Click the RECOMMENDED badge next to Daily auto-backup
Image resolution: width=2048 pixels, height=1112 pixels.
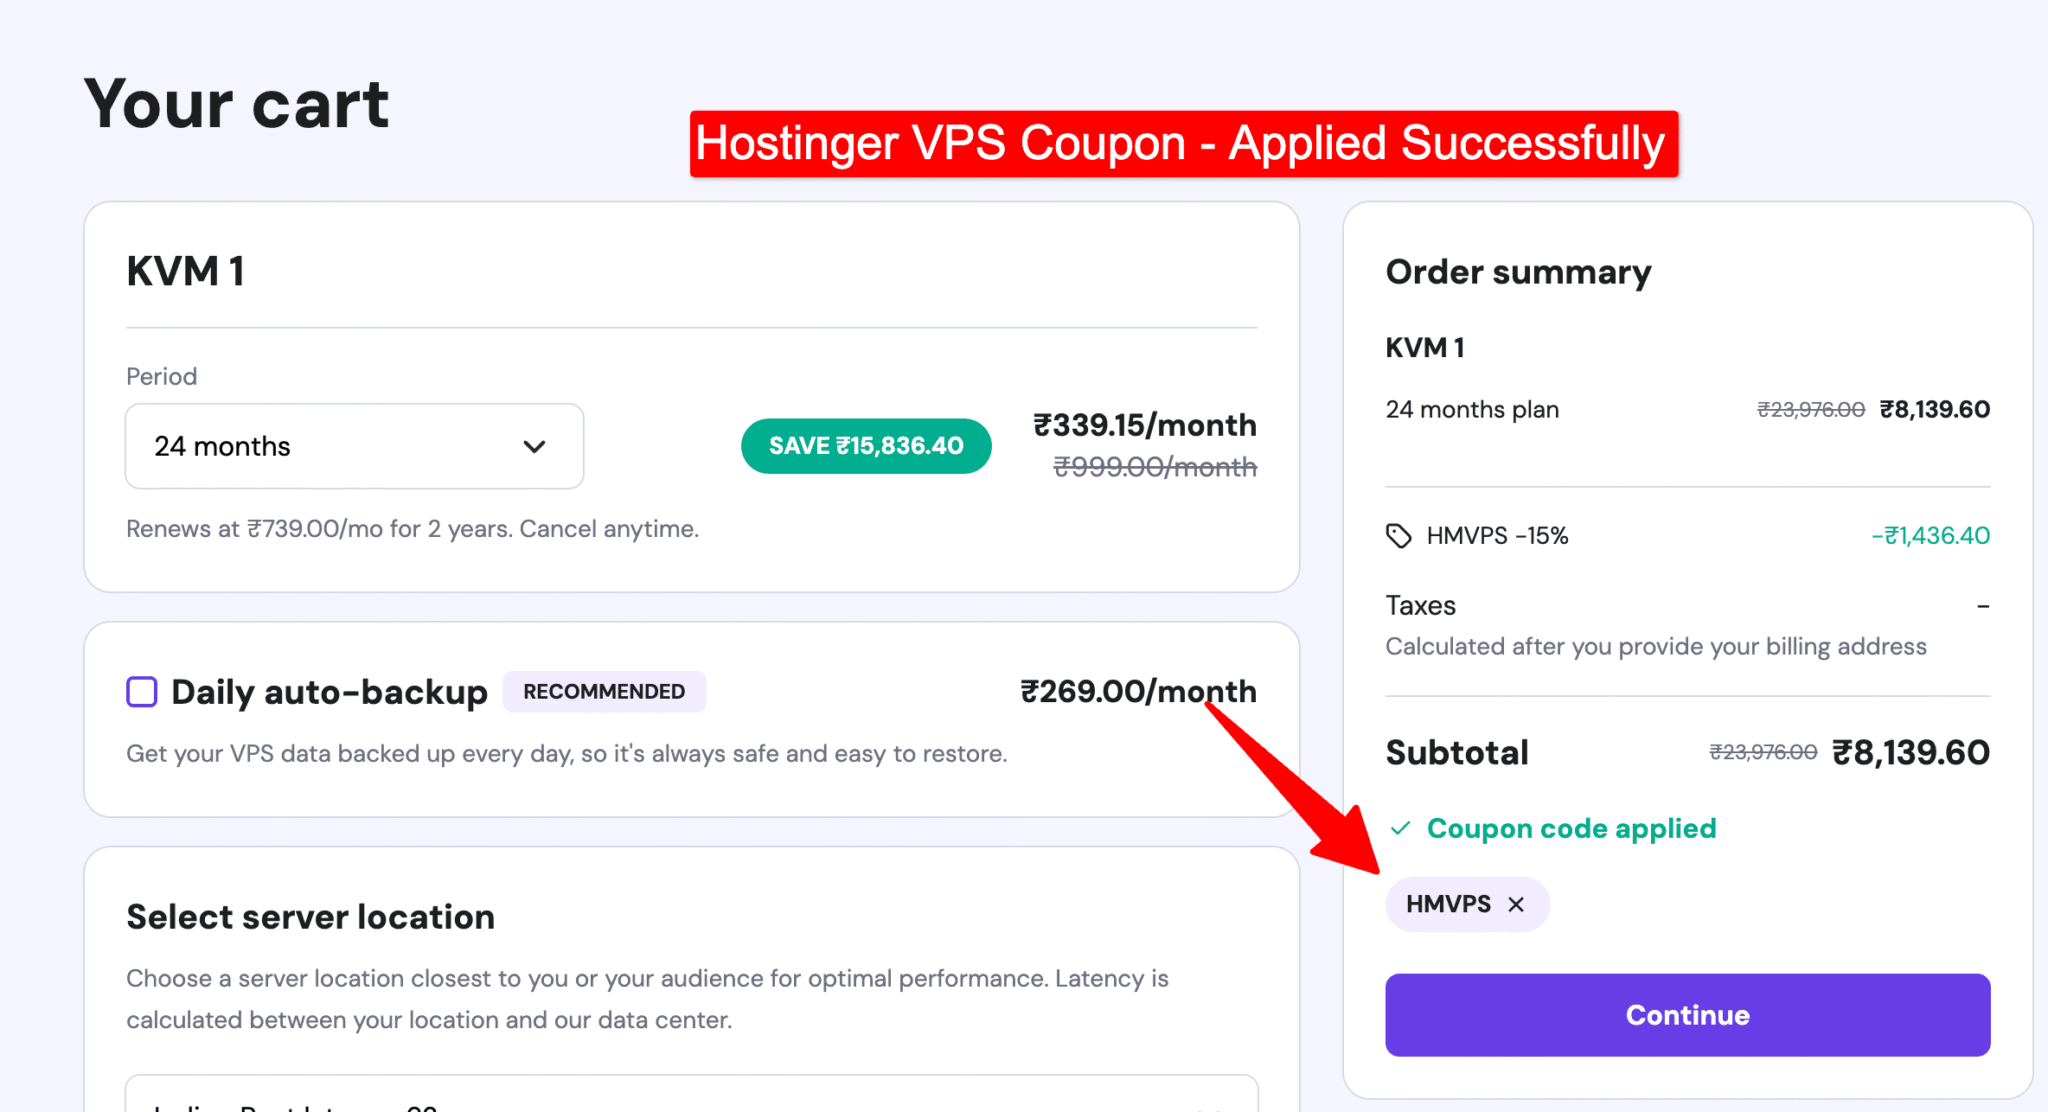click(x=604, y=691)
